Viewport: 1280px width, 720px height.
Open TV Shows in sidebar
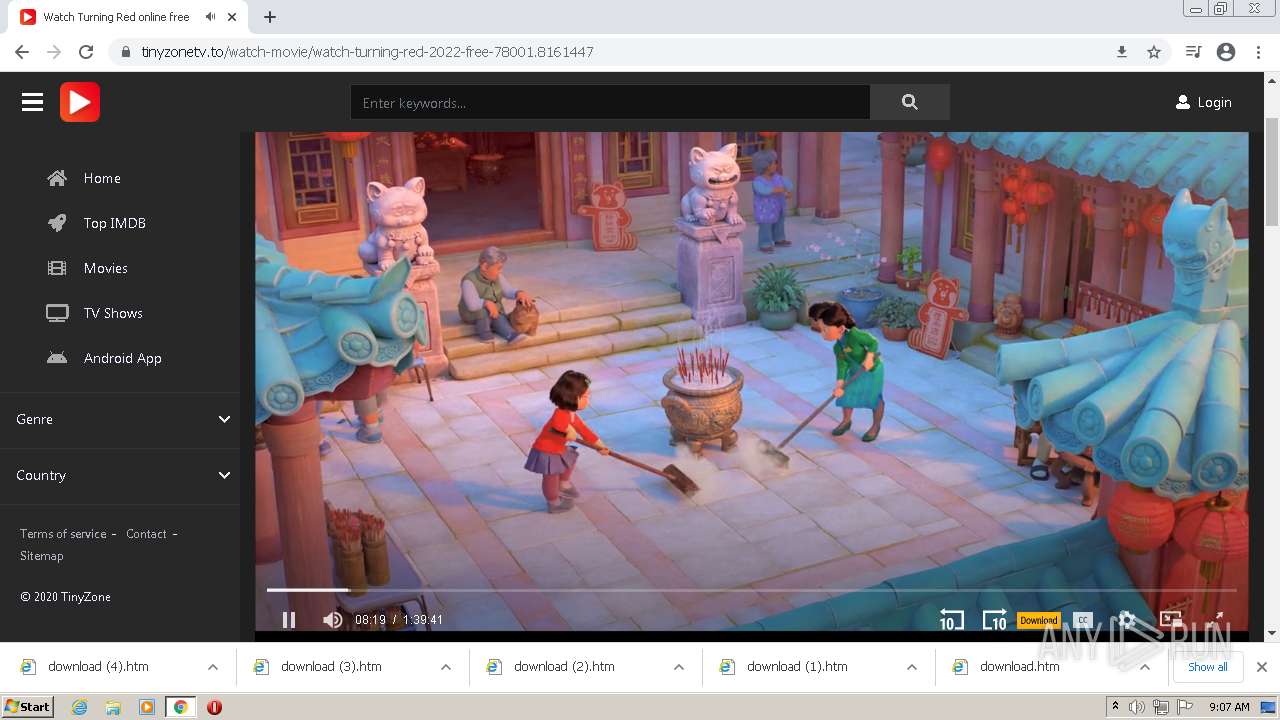click(x=95, y=313)
